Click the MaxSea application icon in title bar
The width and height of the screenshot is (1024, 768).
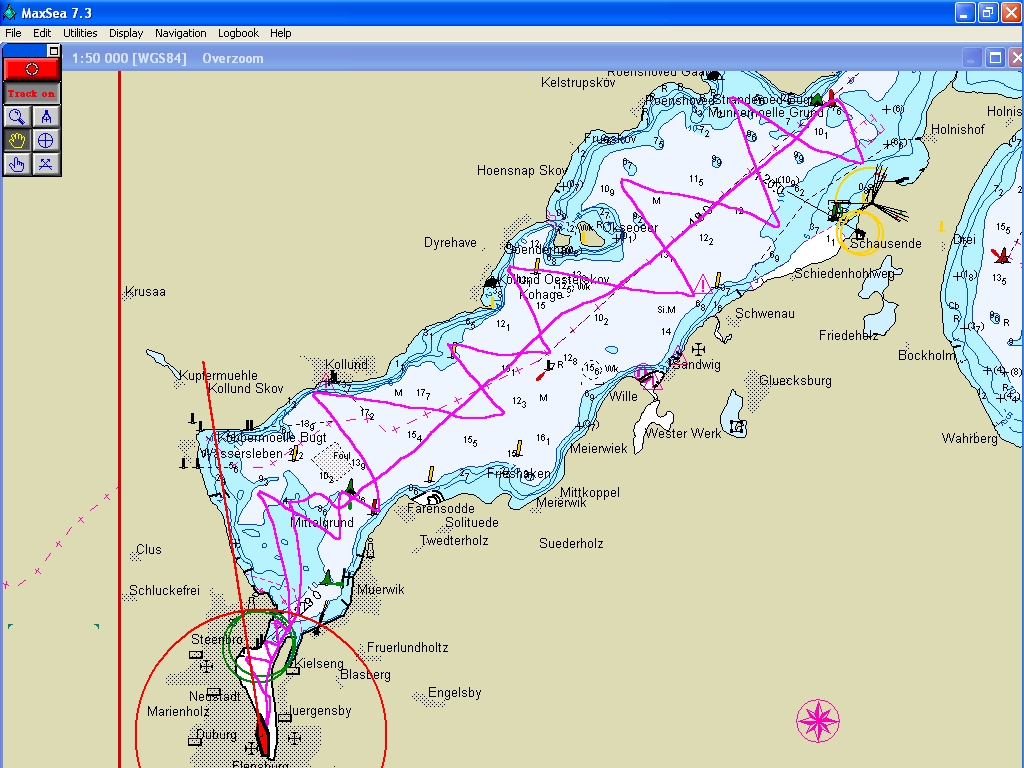10,12
